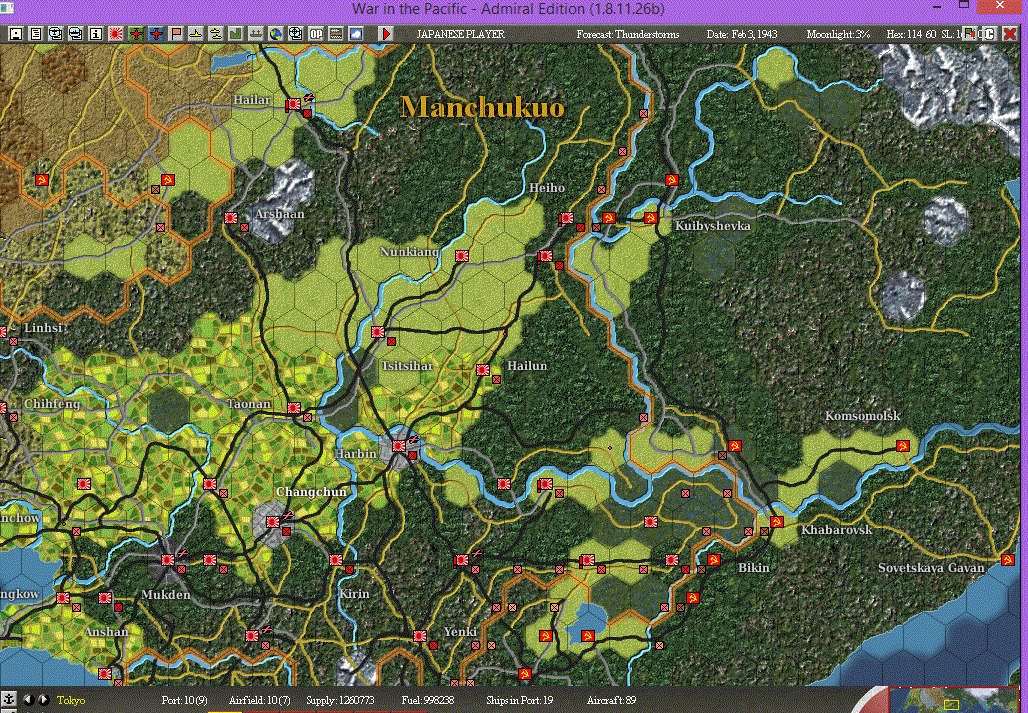Image resolution: width=1028 pixels, height=713 pixels.
Task: Select the Japanese unit at Changchun
Action: tap(273, 522)
